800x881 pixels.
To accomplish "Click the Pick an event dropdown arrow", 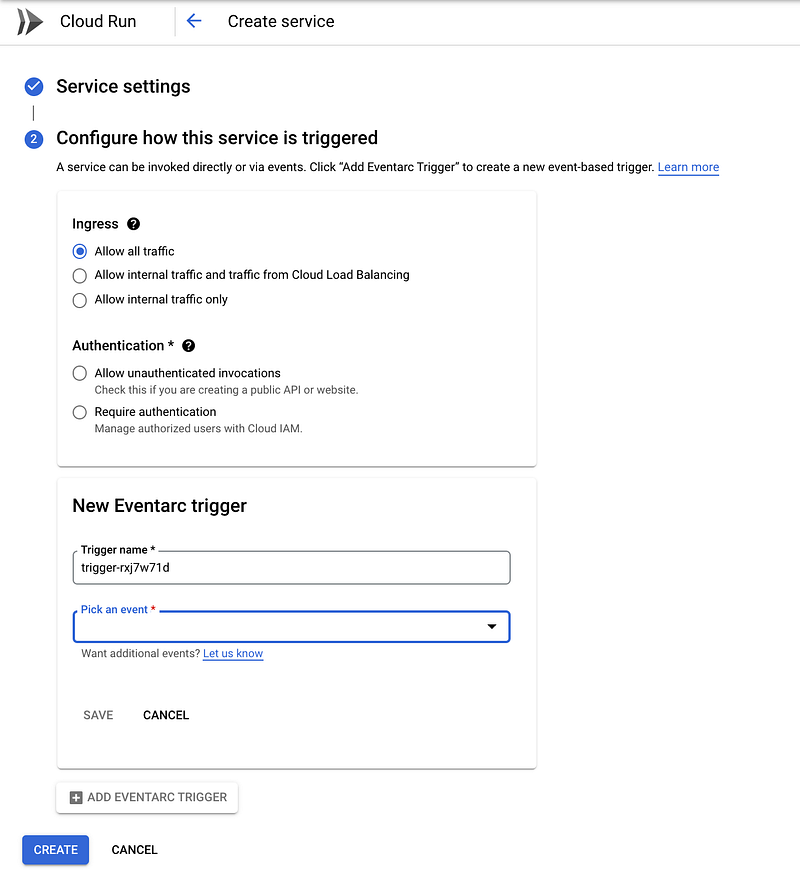I will coord(492,626).
